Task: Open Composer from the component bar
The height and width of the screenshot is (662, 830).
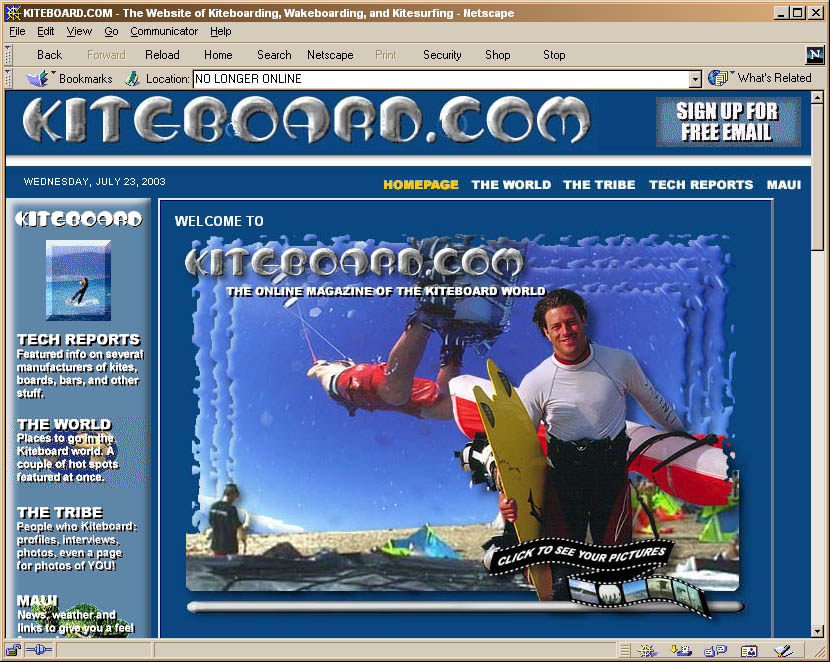Action: point(783,650)
